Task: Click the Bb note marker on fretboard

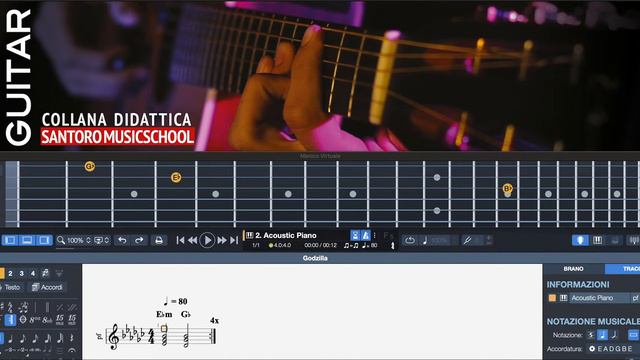Action: pyautogui.click(x=507, y=188)
